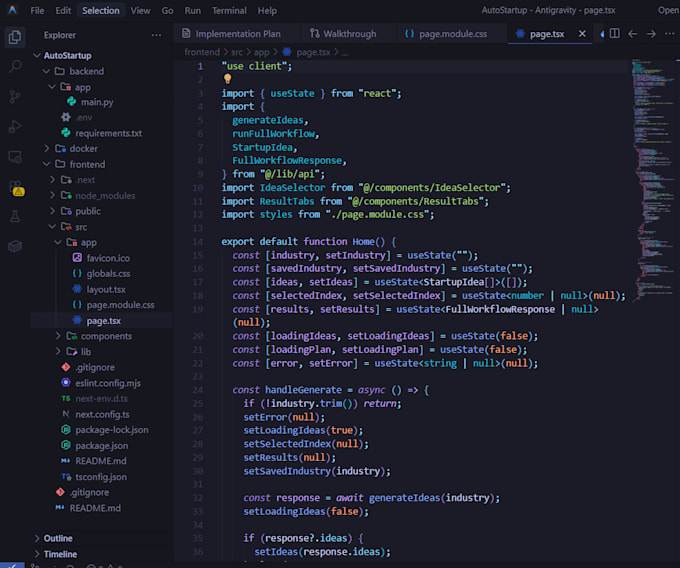Open the Source Control activity icon
Image resolution: width=680 pixels, height=568 pixels.
pos(15,96)
